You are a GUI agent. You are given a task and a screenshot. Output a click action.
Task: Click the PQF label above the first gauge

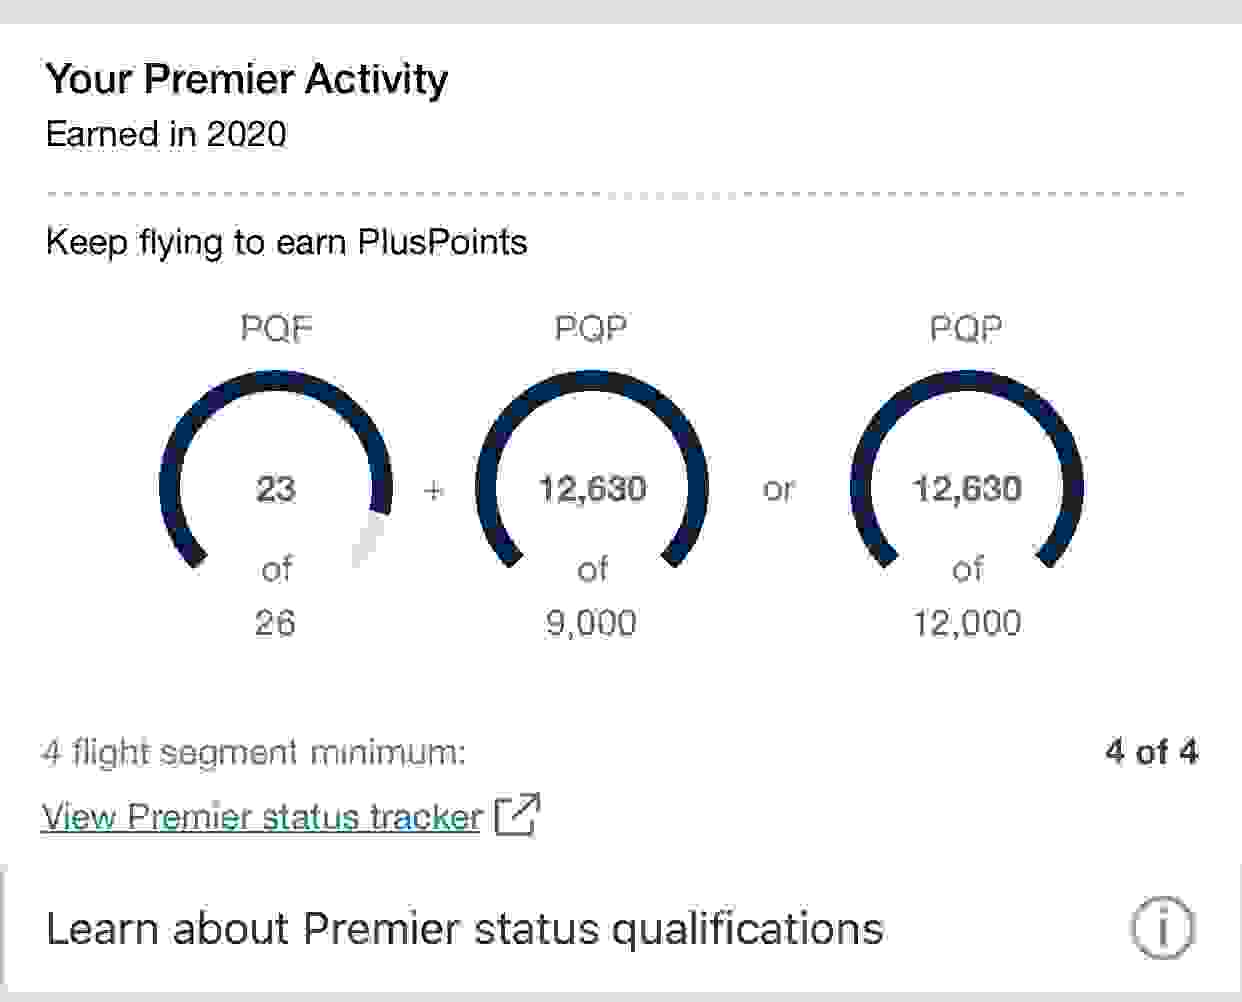click(276, 328)
